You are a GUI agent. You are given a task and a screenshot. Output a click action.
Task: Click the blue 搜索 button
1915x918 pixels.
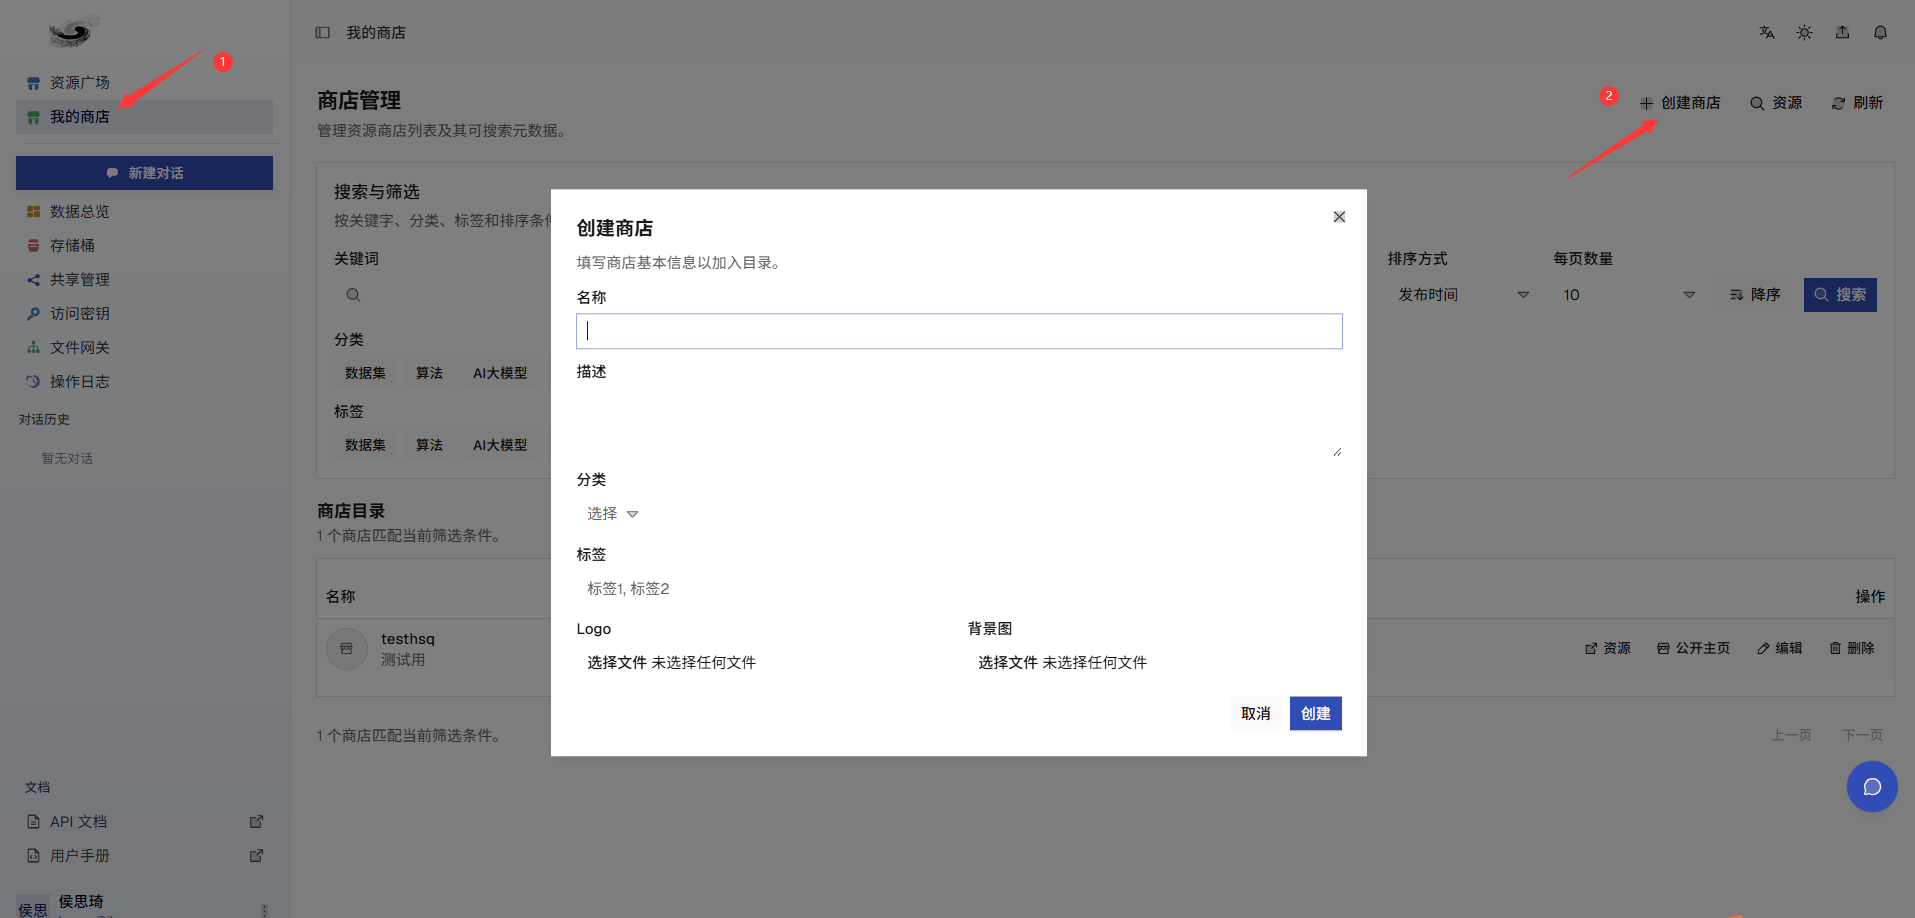coord(1840,295)
